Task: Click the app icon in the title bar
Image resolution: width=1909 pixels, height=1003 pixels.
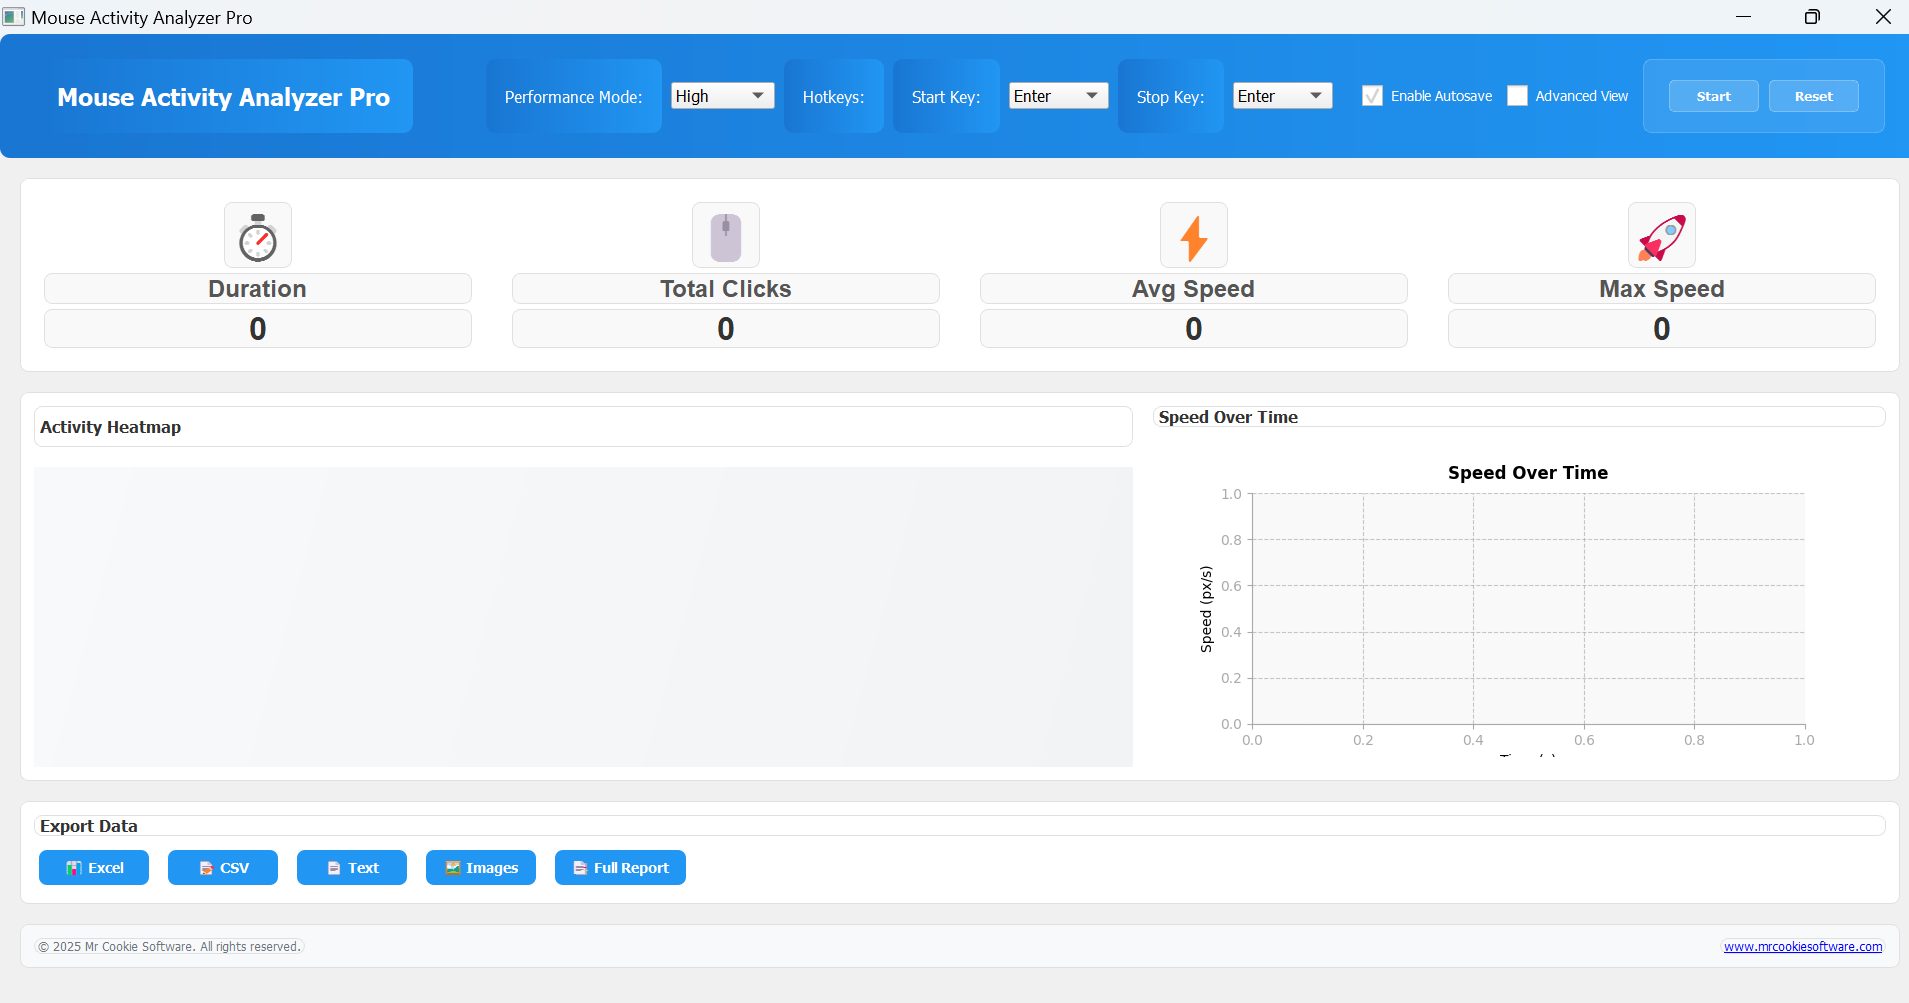Action: point(13,16)
